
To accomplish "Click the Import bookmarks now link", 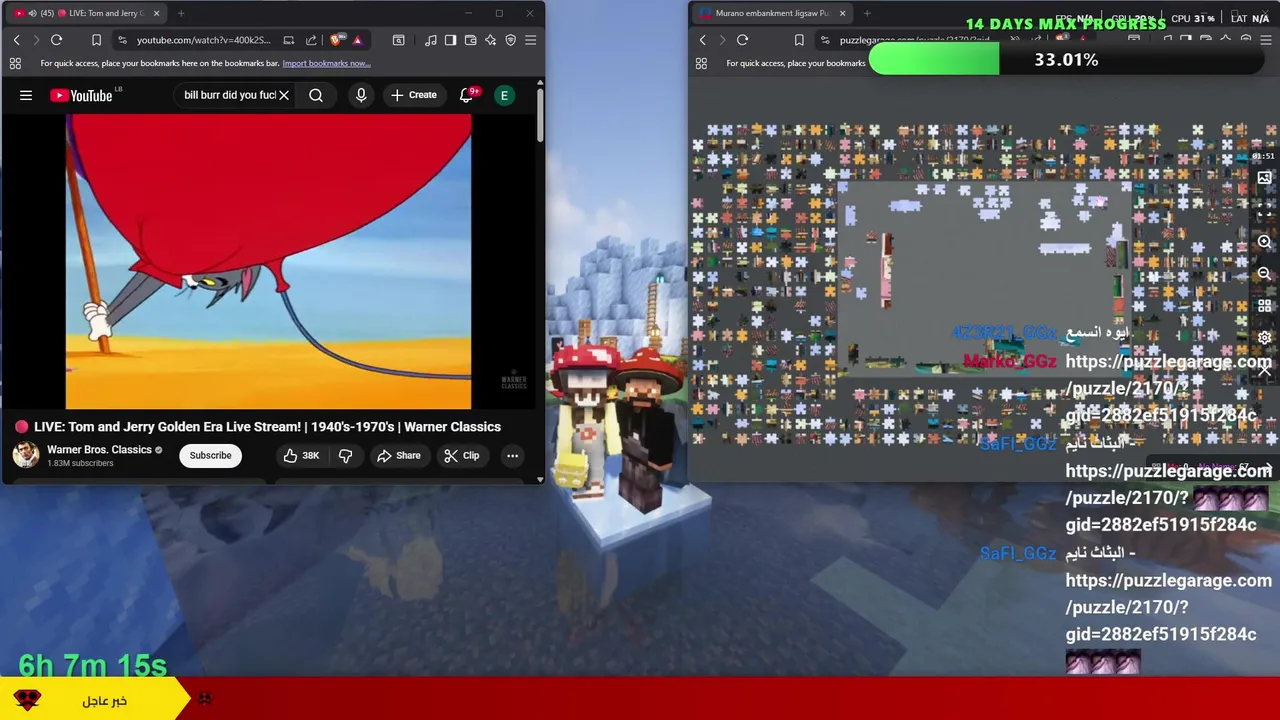I will coord(326,63).
